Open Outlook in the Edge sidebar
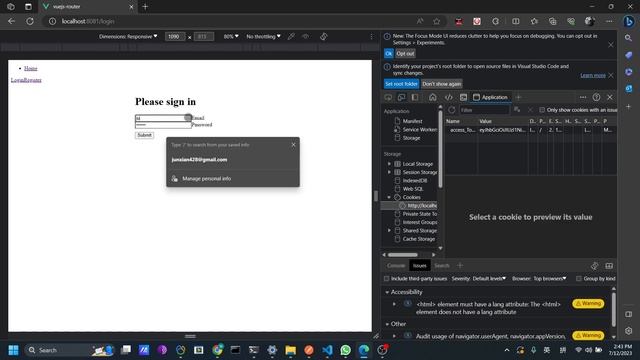640x360 pixels. 629,89
